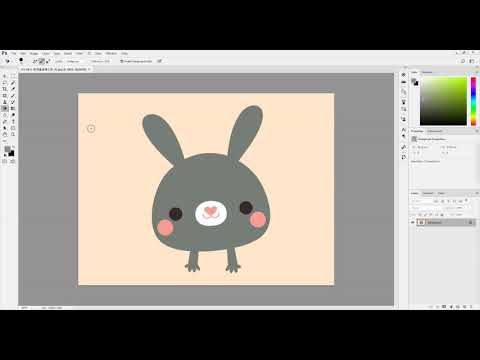Click the Create new layer icon
This screenshot has width=480, height=360.
[464, 307]
